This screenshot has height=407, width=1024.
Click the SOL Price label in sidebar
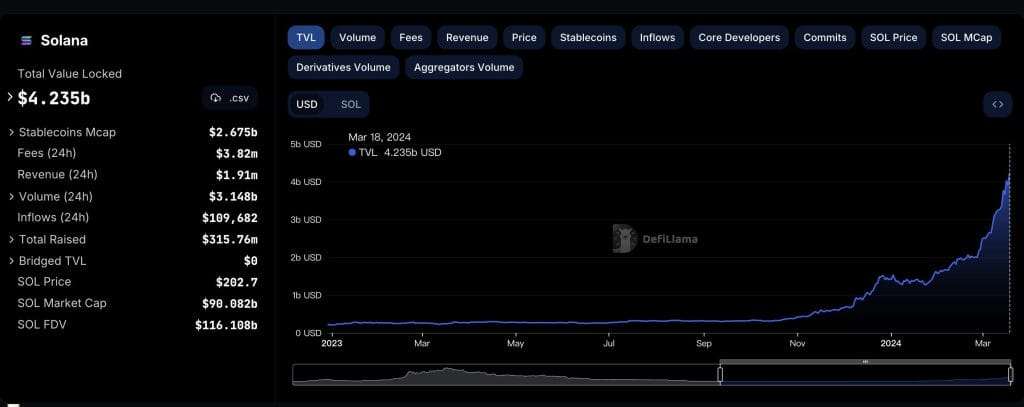pyautogui.click(x=44, y=282)
